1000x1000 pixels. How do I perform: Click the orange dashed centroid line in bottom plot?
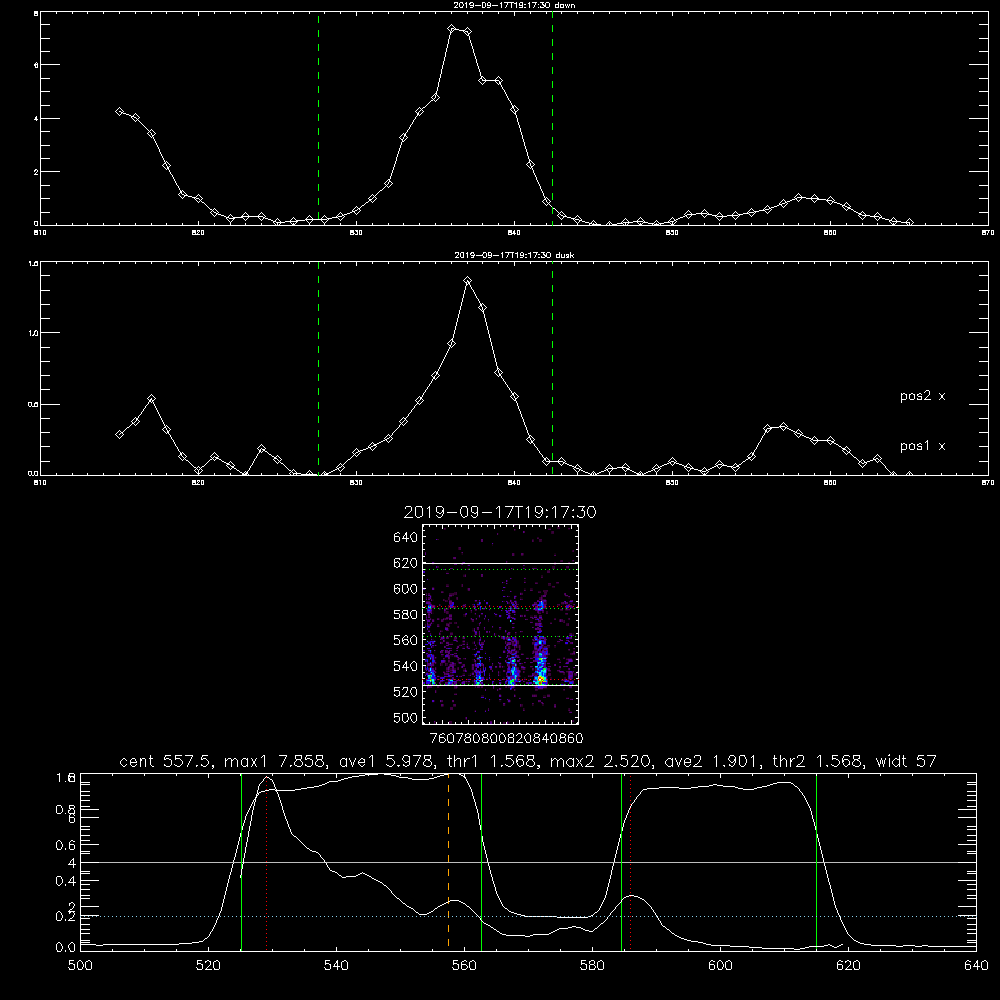pos(448,861)
